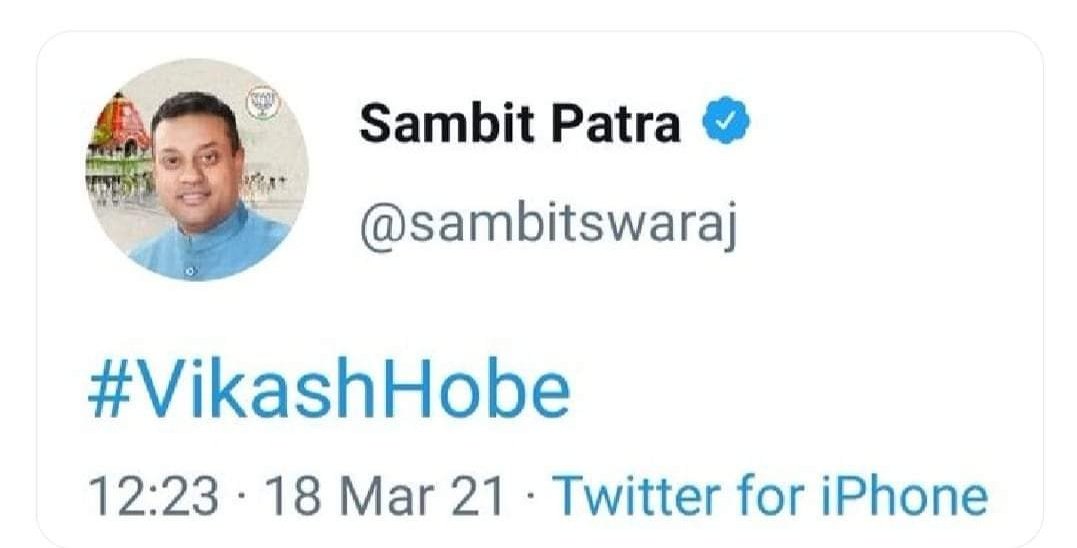Click the blue verified badge
Viewport: 1077px width, 548px height.
coord(726,121)
